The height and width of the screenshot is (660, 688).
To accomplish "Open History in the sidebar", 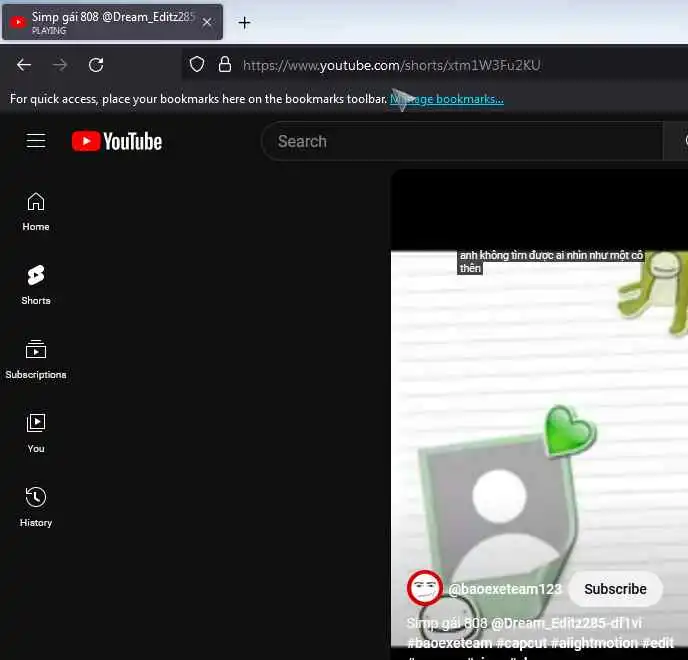I will [36, 507].
